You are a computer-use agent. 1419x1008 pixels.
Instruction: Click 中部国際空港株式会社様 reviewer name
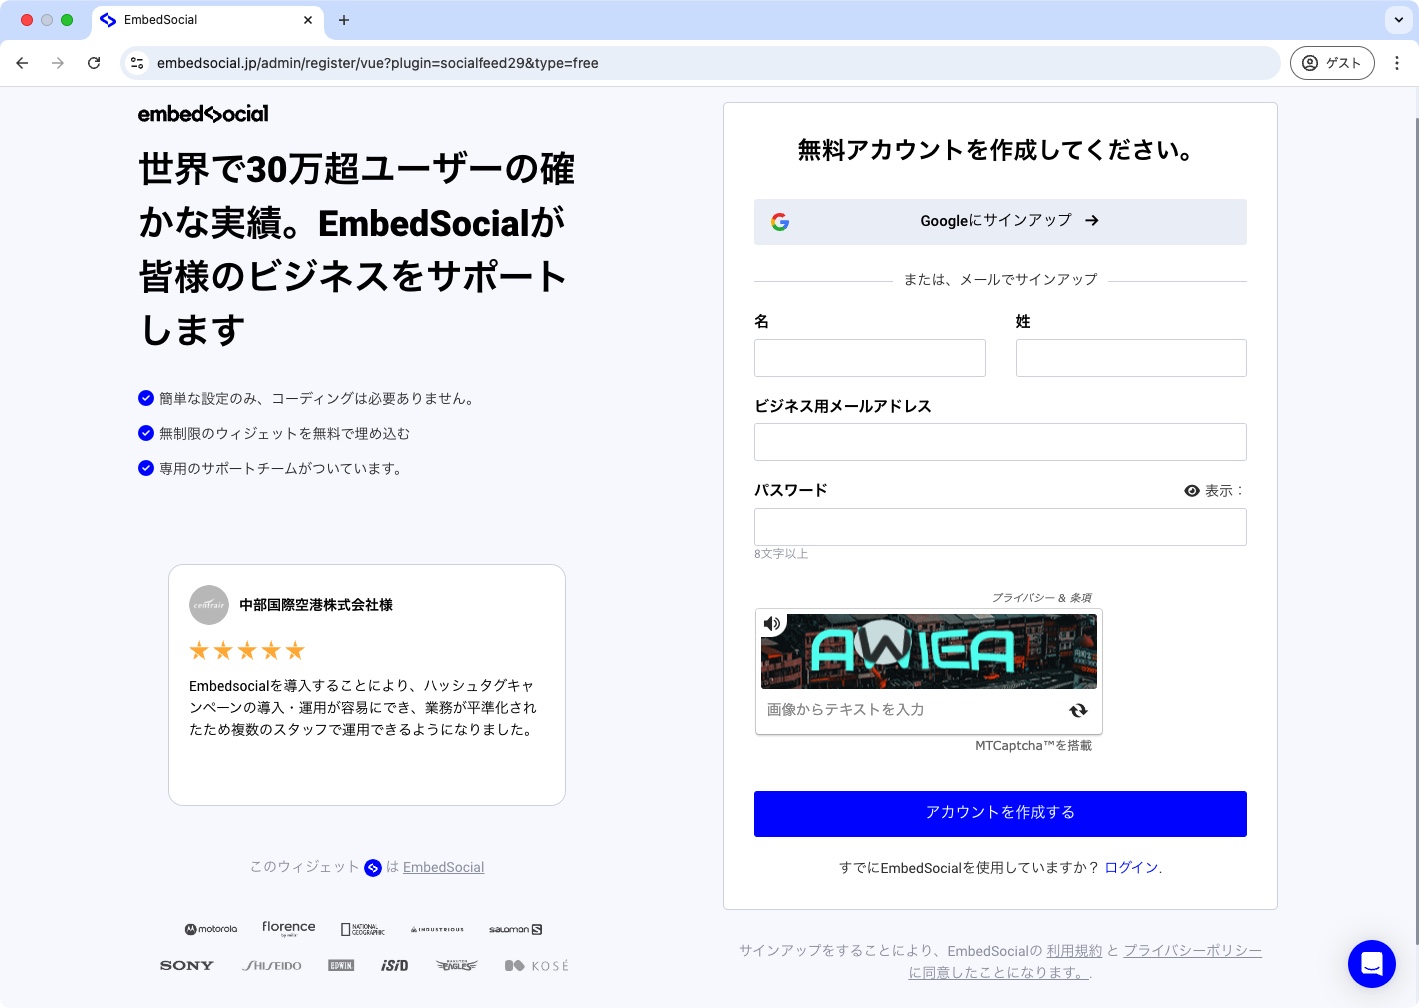pos(316,605)
